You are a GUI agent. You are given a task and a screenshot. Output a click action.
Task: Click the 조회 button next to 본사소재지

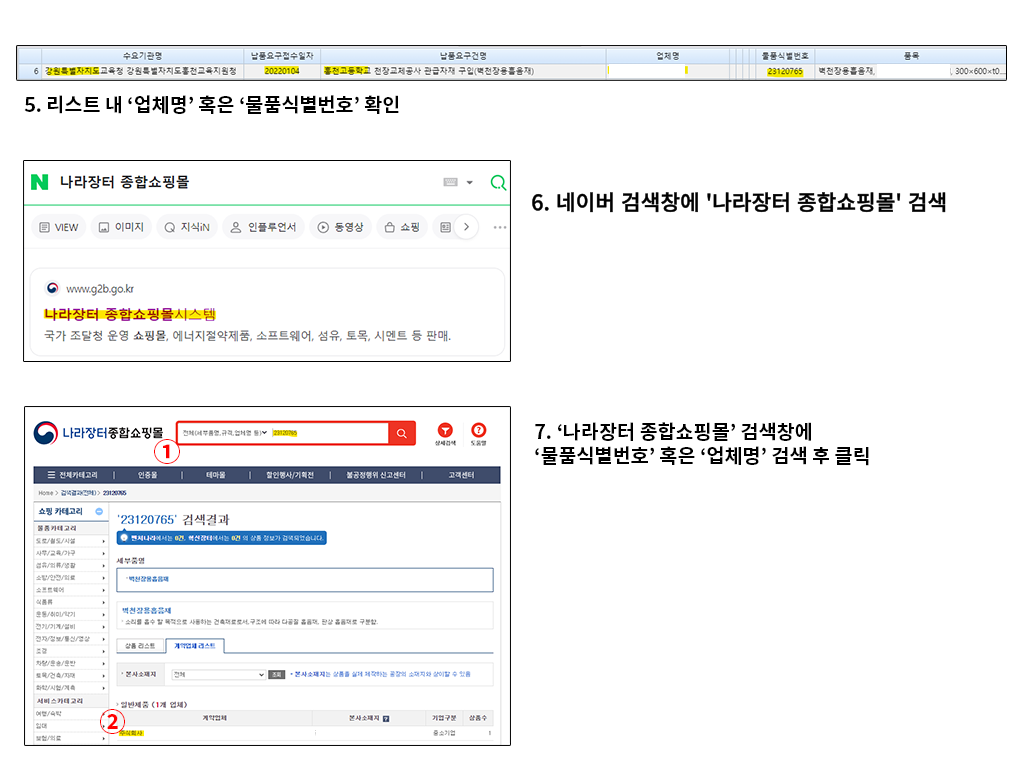point(276,672)
